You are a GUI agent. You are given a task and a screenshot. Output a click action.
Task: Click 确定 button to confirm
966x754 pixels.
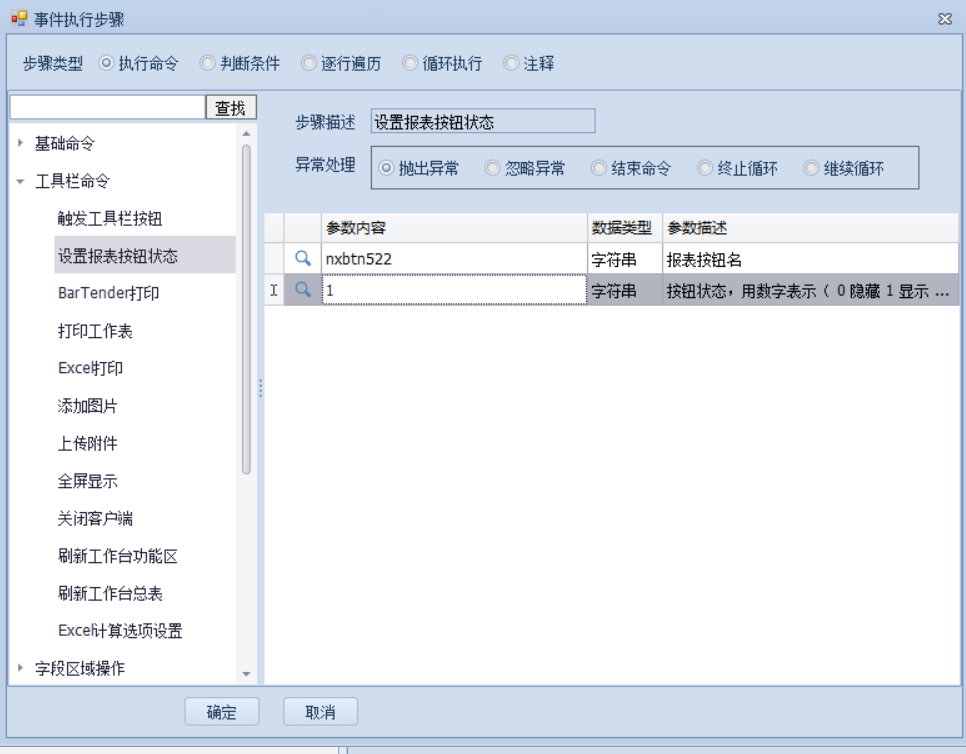click(x=222, y=712)
